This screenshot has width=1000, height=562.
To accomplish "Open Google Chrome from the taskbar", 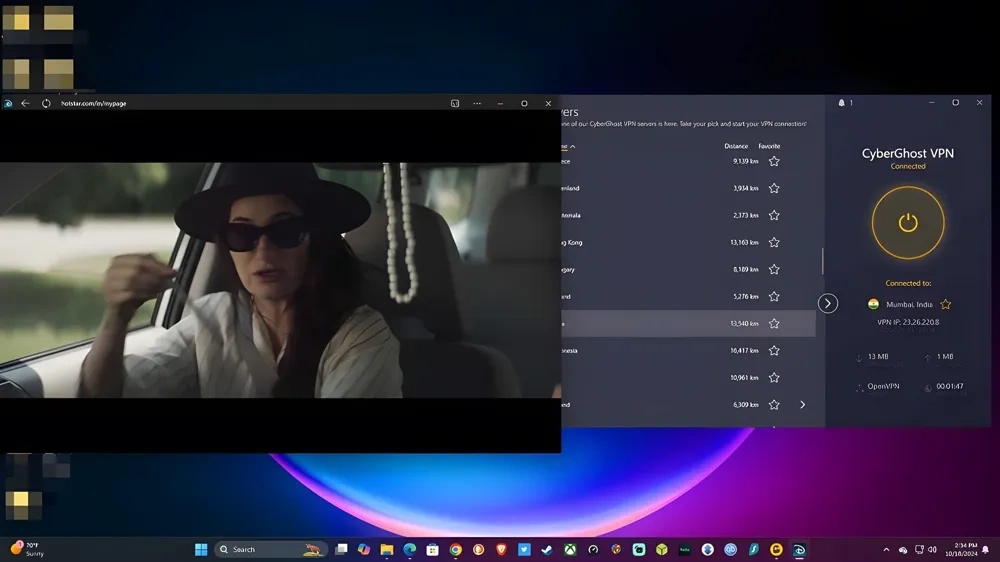I will pyautogui.click(x=455, y=549).
